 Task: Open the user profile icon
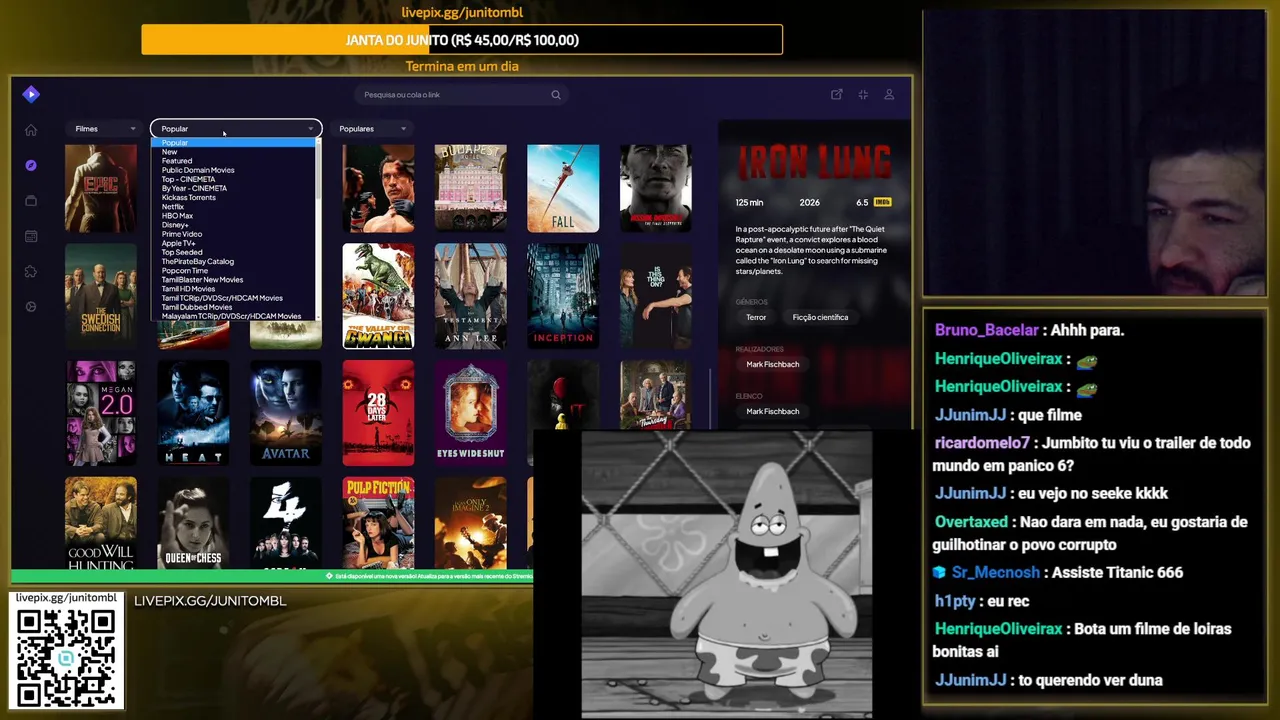(x=889, y=95)
